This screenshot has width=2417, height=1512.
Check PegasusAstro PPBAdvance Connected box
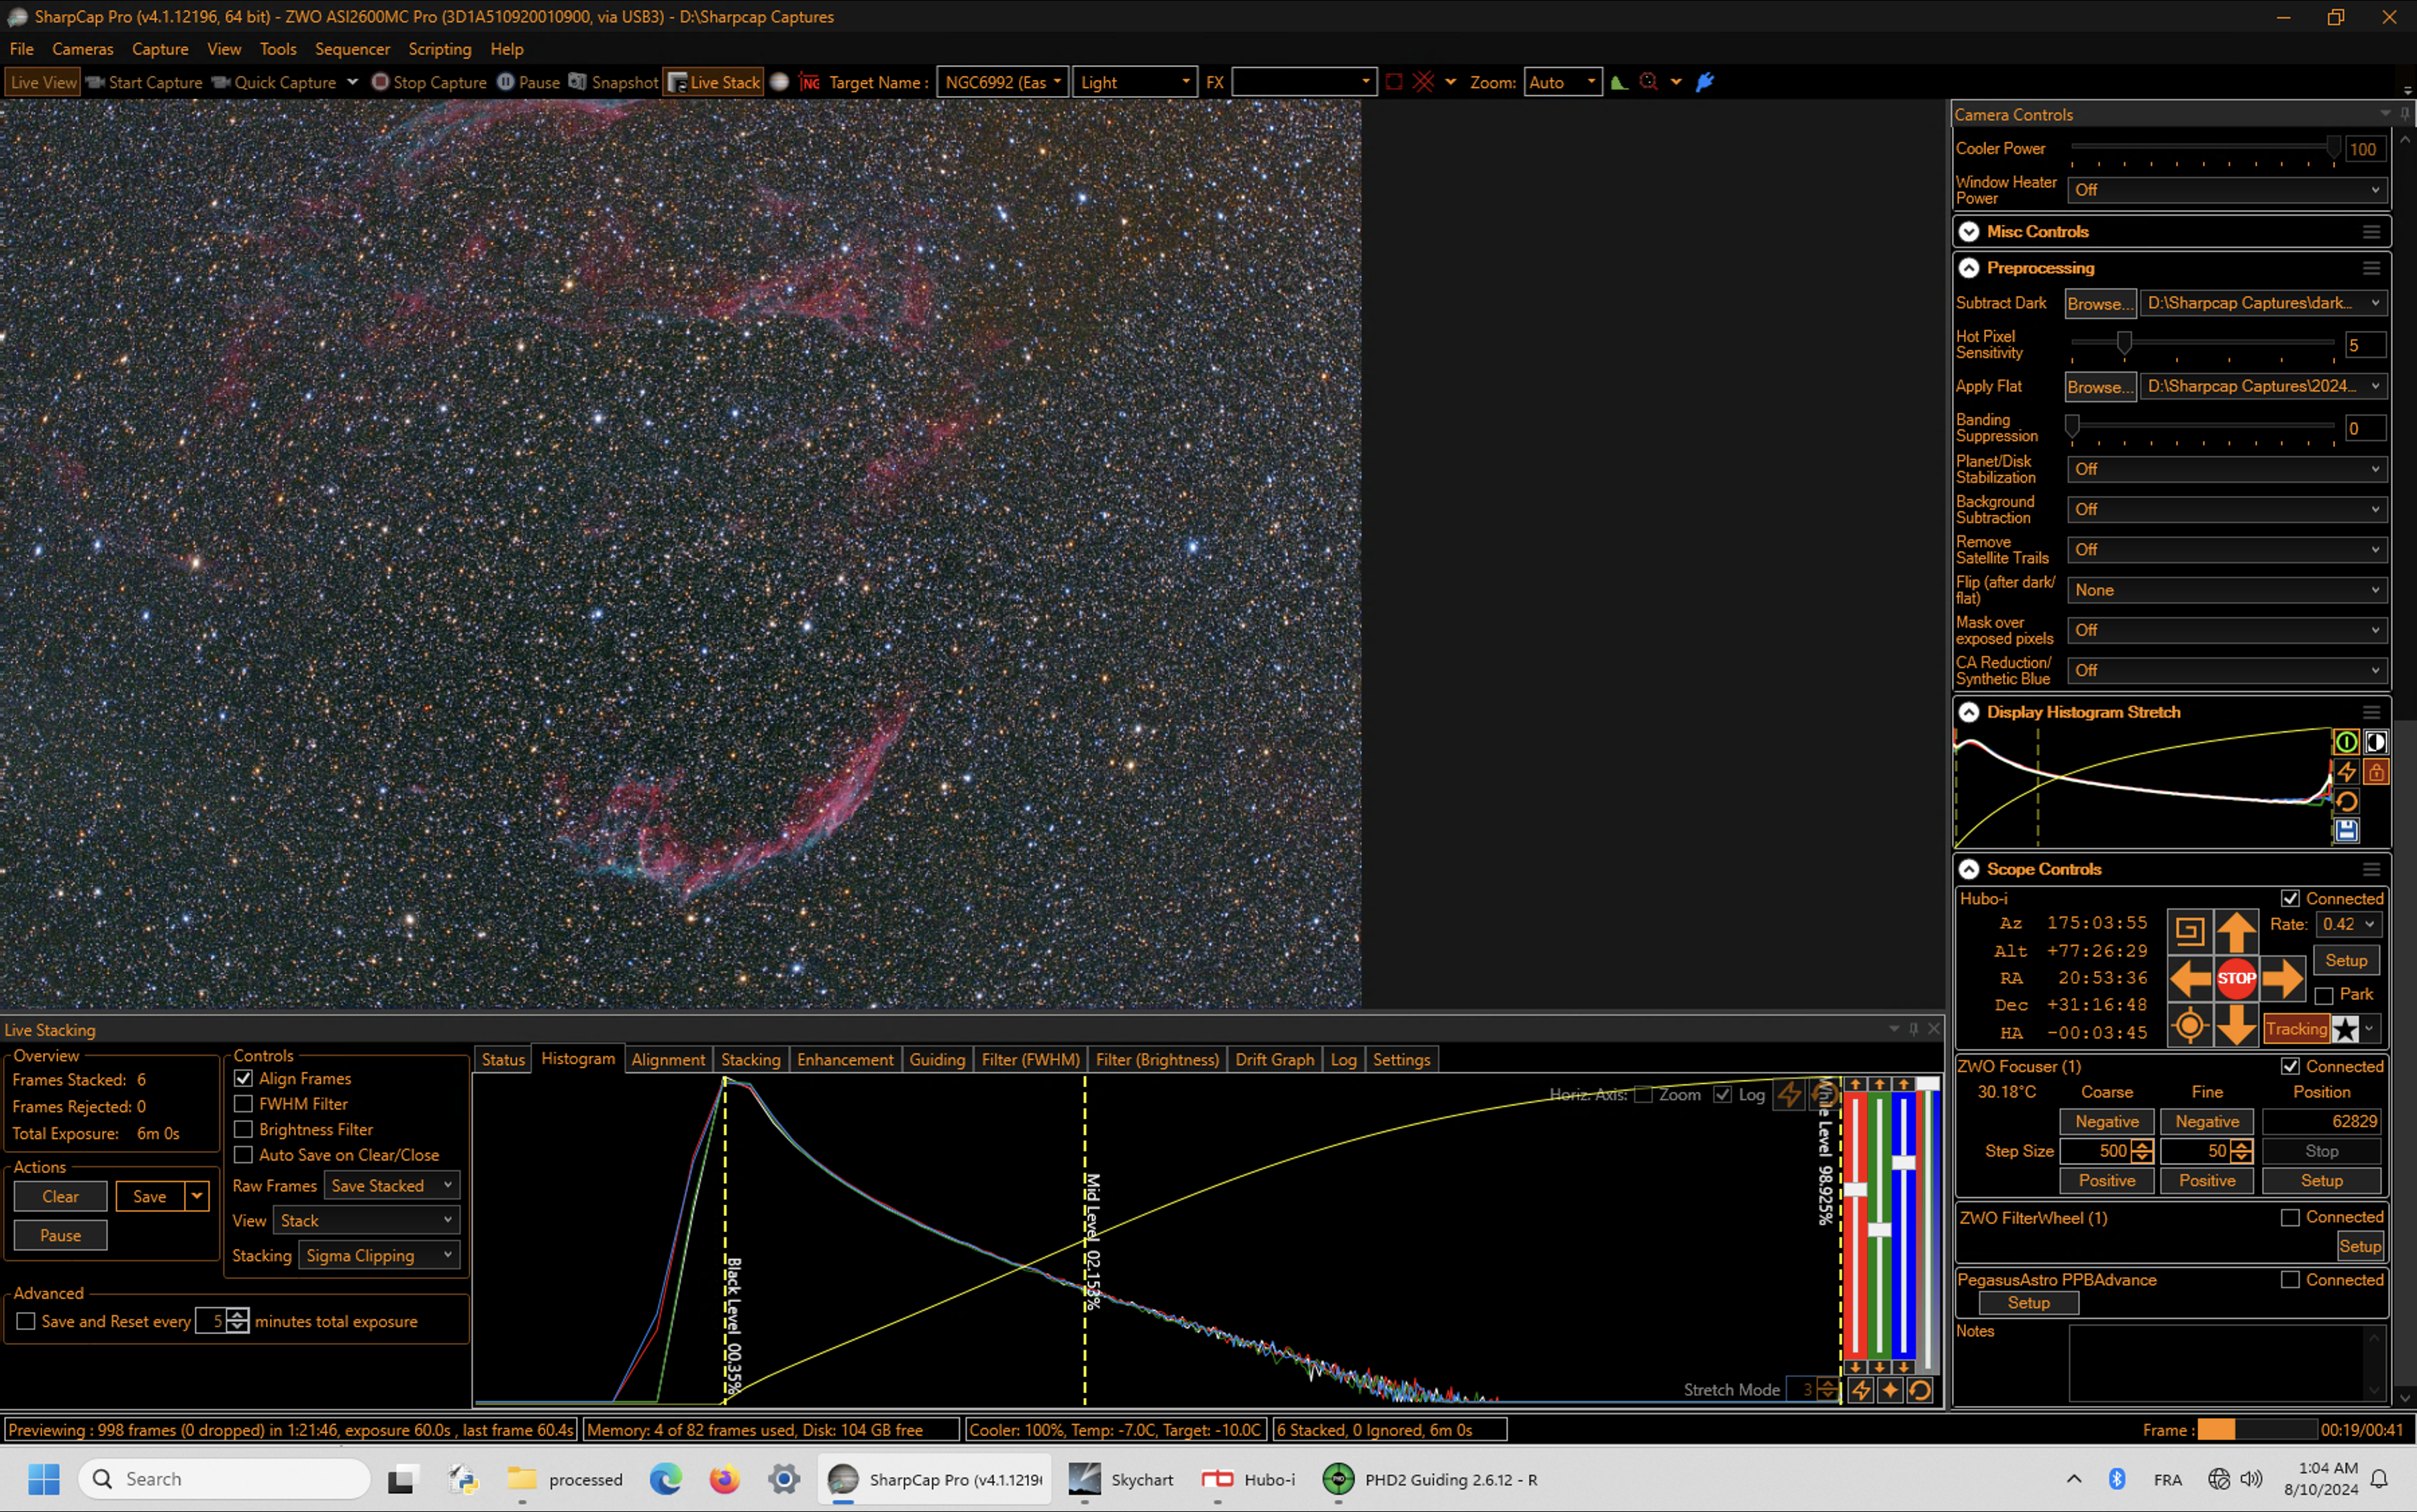pyautogui.click(x=2290, y=1280)
